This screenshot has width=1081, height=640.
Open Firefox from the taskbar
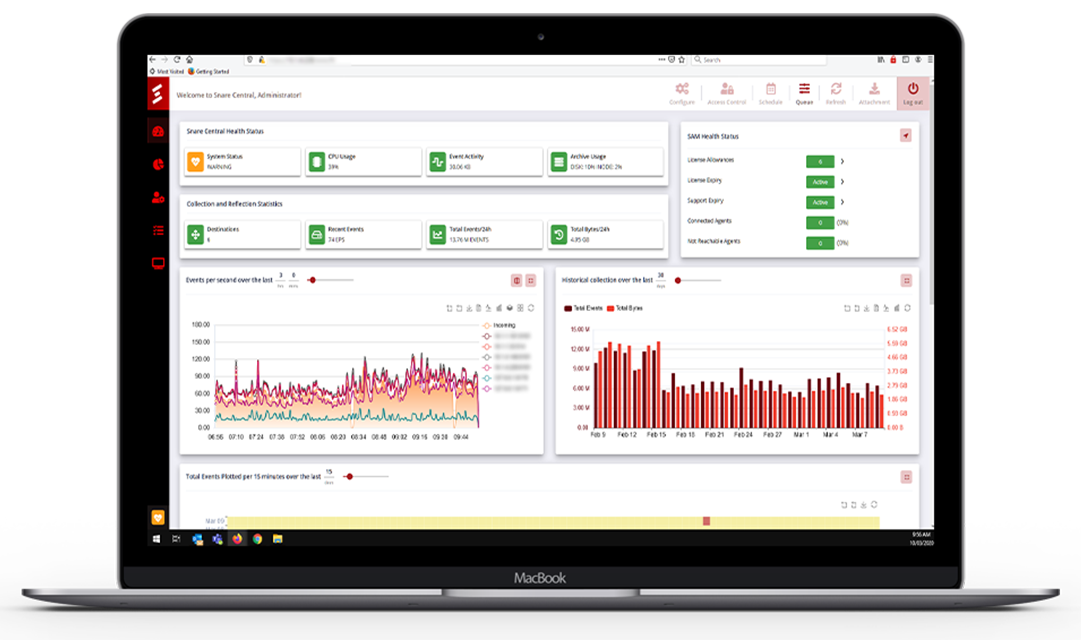click(x=237, y=539)
